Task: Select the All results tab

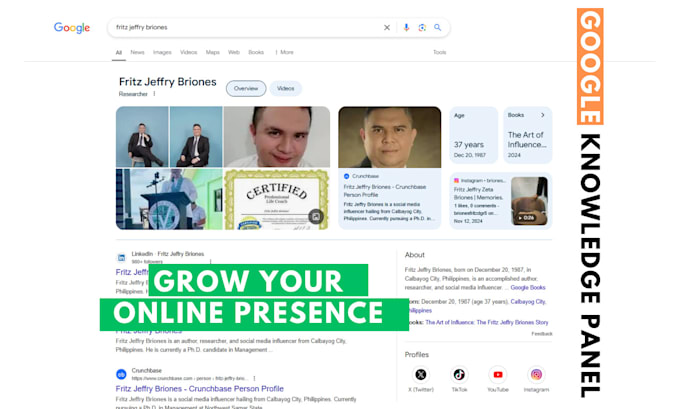Action: click(x=119, y=52)
